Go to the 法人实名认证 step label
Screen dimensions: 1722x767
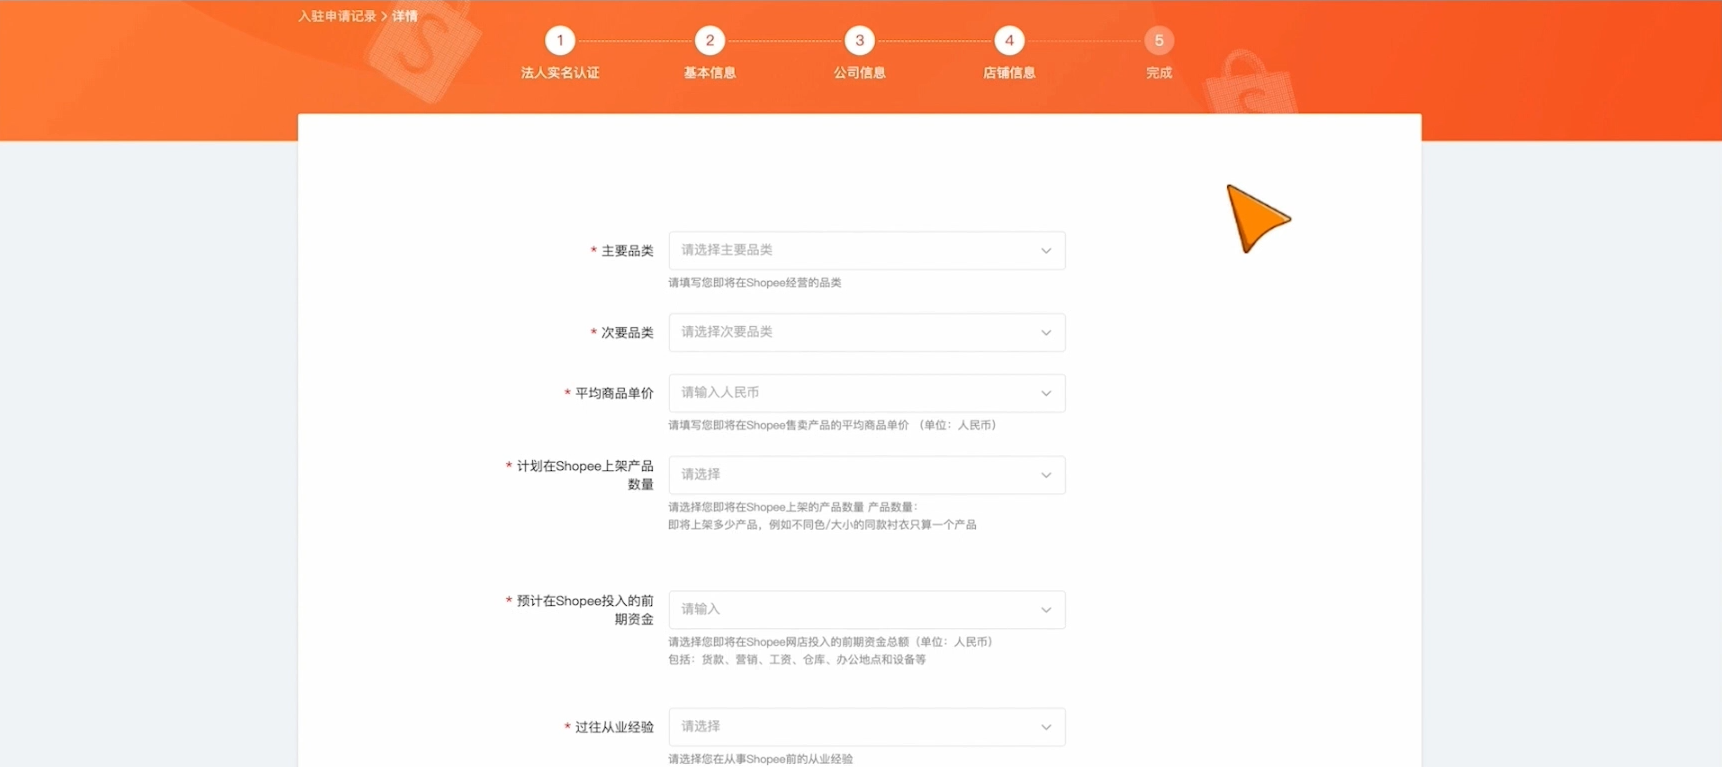tap(560, 73)
